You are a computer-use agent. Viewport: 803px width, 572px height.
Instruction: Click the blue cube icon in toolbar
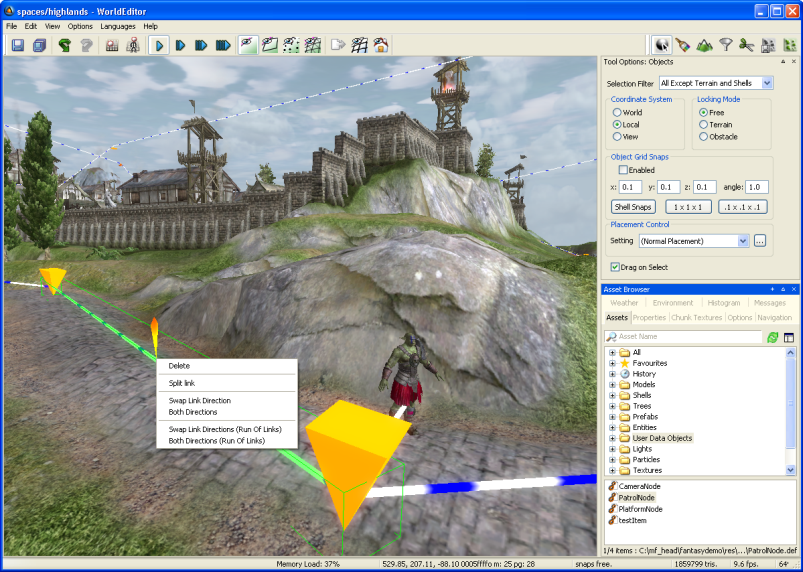pos(39,46)
